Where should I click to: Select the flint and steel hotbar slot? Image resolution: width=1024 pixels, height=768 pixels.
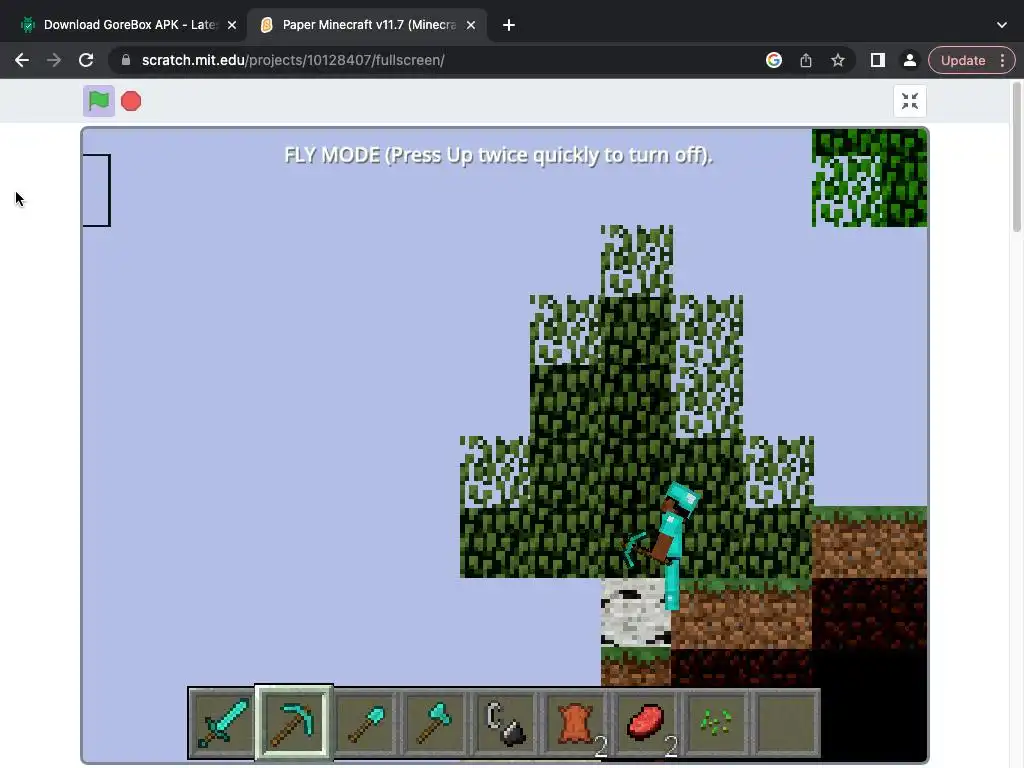pos(505,722)
